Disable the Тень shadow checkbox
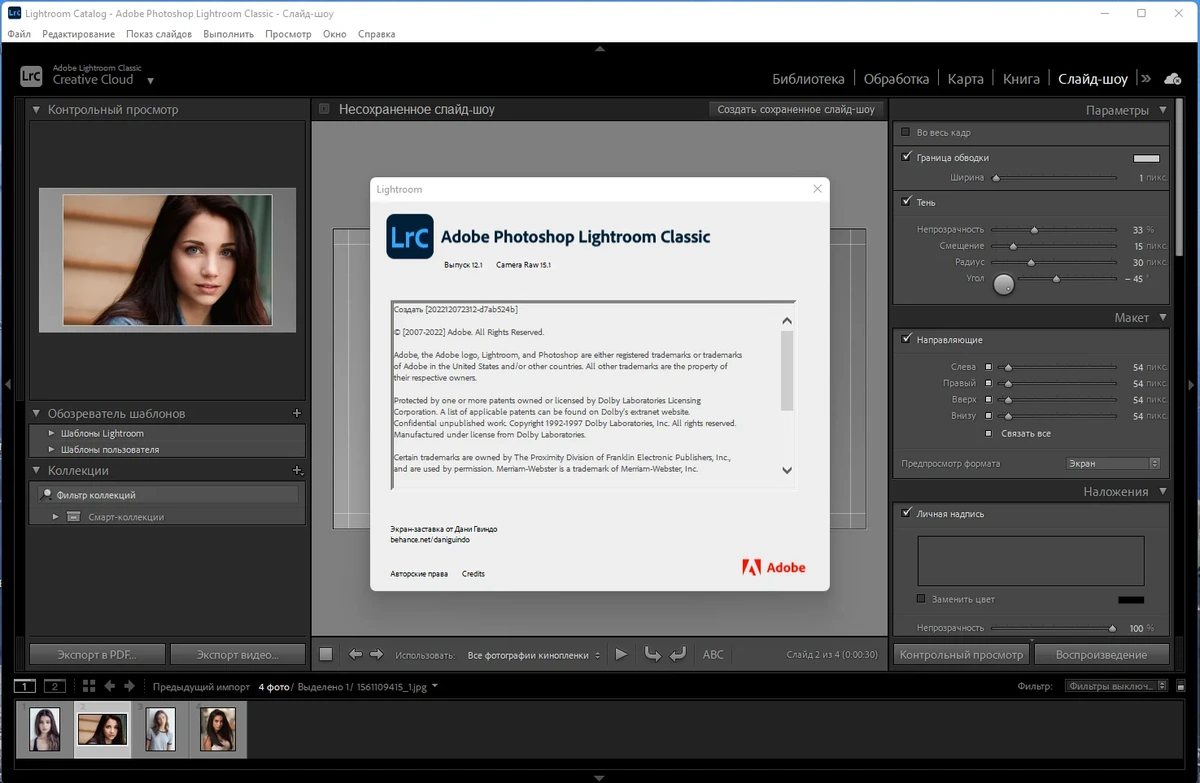1200x783 pixels. [906, 202]
